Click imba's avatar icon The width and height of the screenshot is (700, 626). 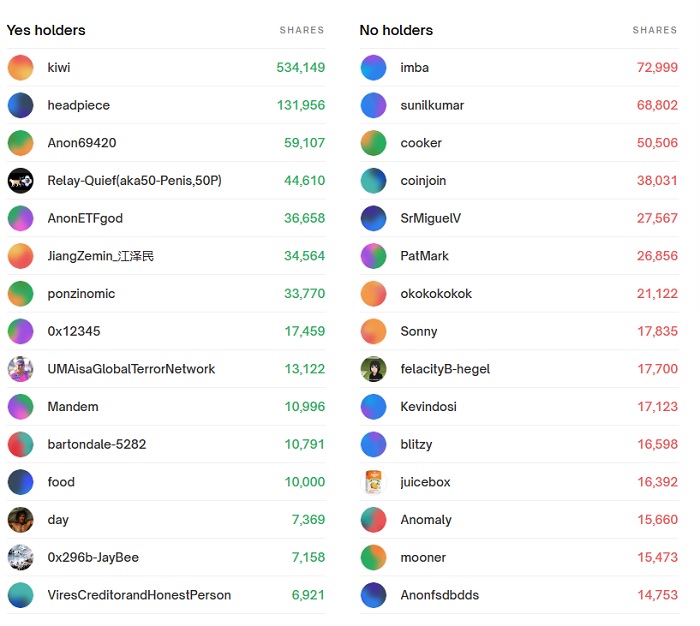373,67
